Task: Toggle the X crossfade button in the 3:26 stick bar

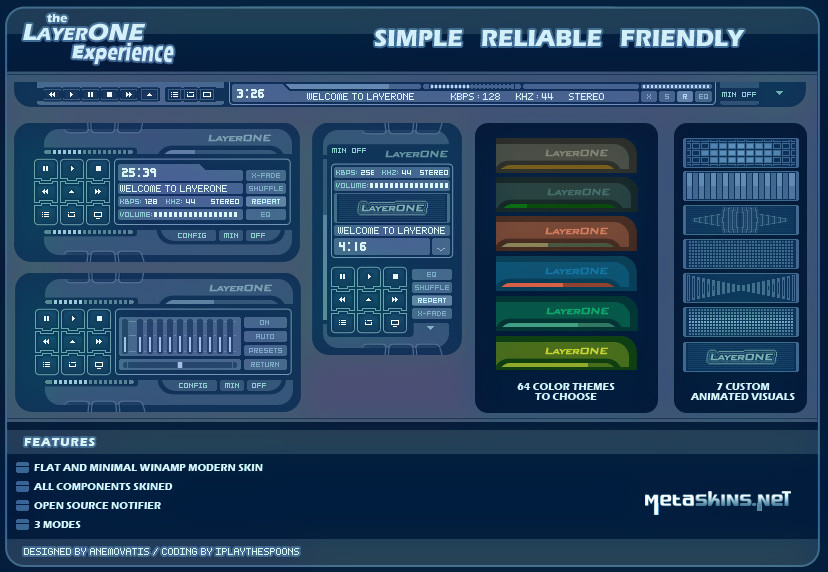Action: [x=649, y=97]
